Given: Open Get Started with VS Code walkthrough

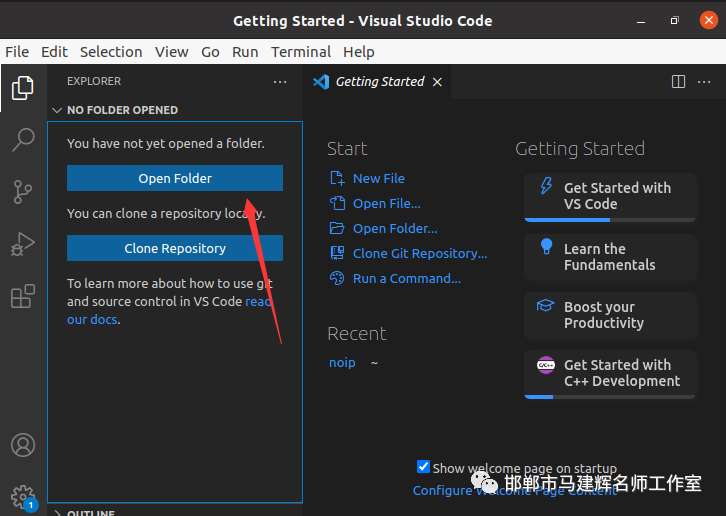Looking at the screenshot, I should [x=610, y=196].
